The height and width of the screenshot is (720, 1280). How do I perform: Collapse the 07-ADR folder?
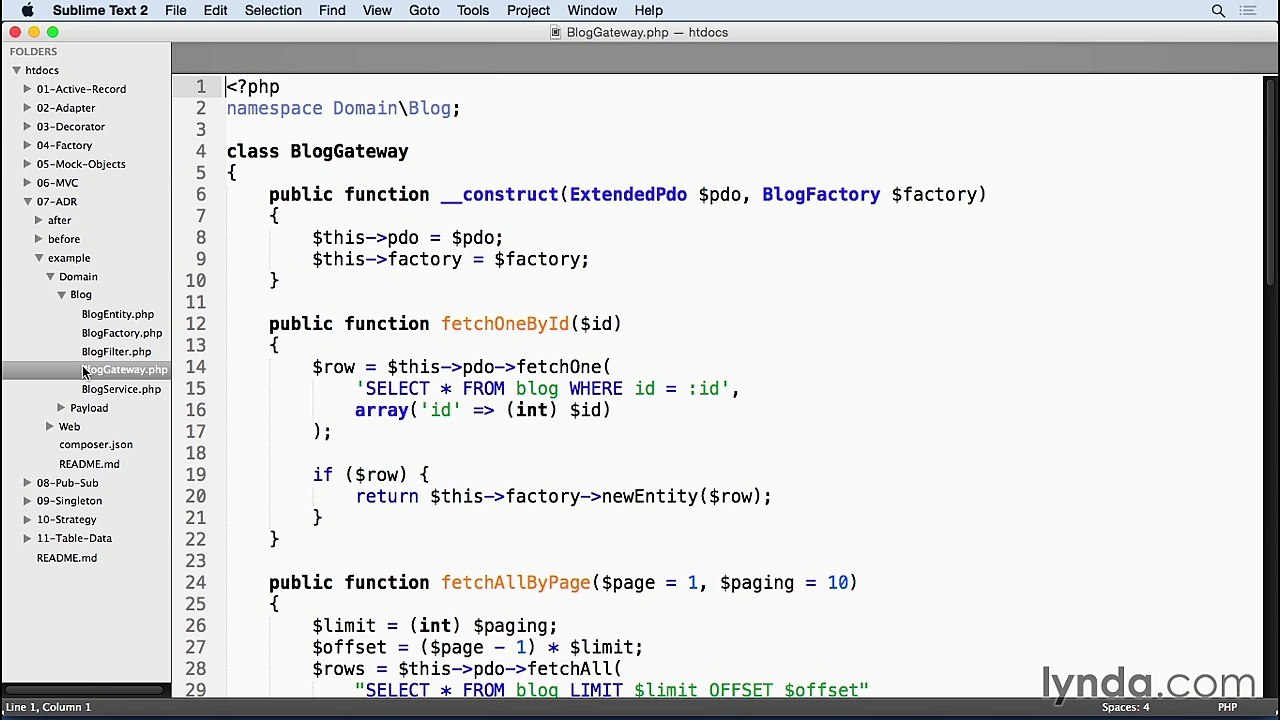[28, 202]
